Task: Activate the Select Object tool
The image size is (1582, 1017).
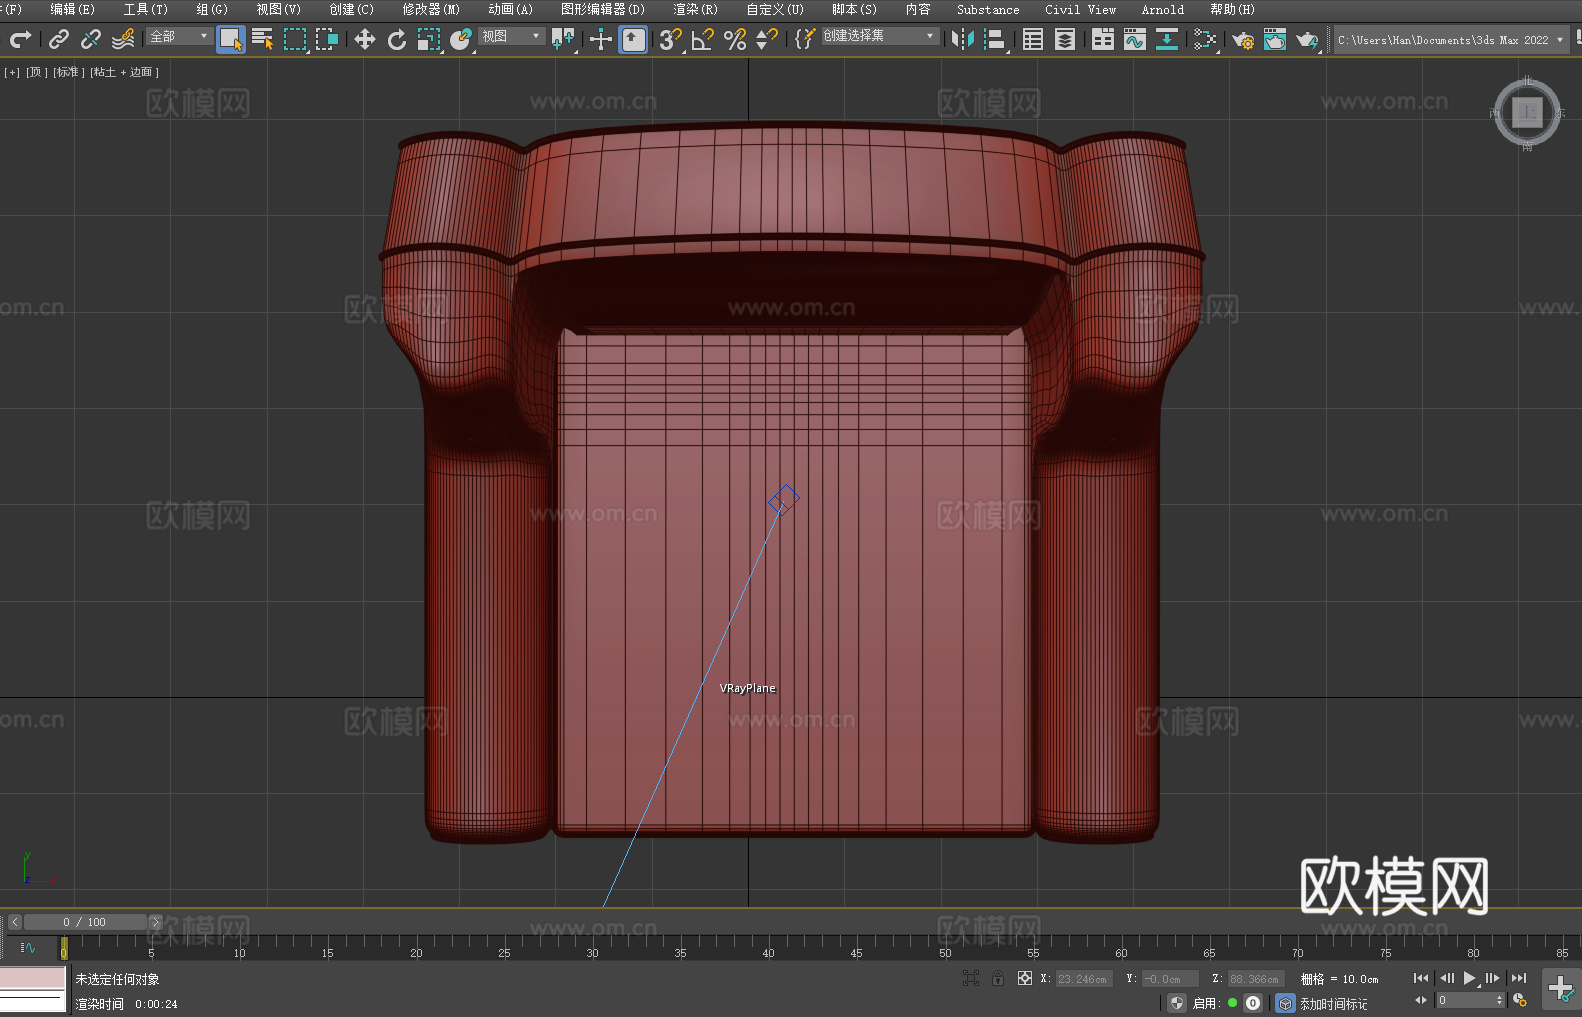Action: 231,39
